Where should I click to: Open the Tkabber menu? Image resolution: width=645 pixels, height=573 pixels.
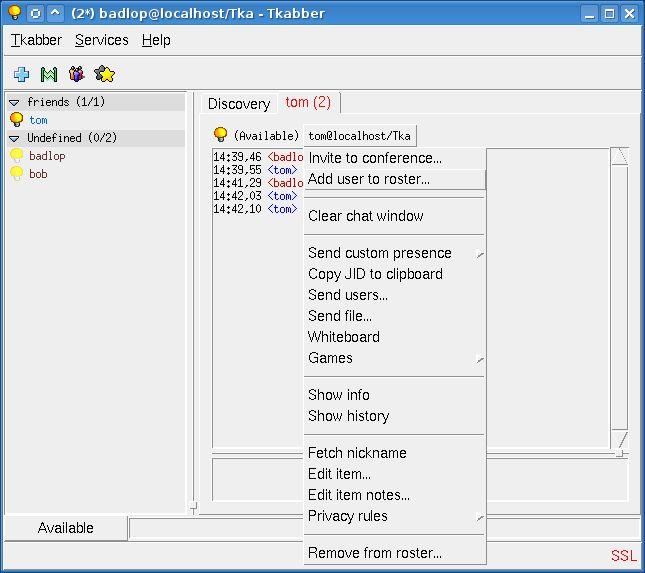click(x=36, y=40)
